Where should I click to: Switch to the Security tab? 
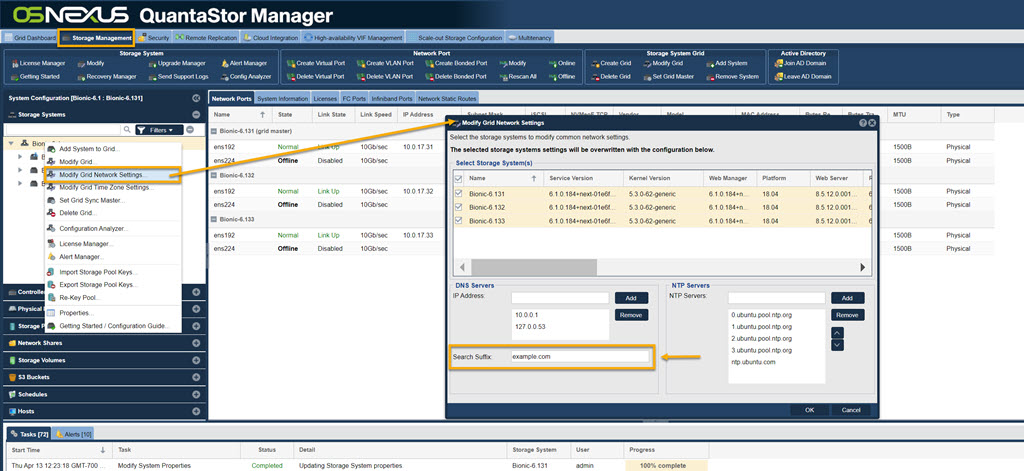(153, 38)
